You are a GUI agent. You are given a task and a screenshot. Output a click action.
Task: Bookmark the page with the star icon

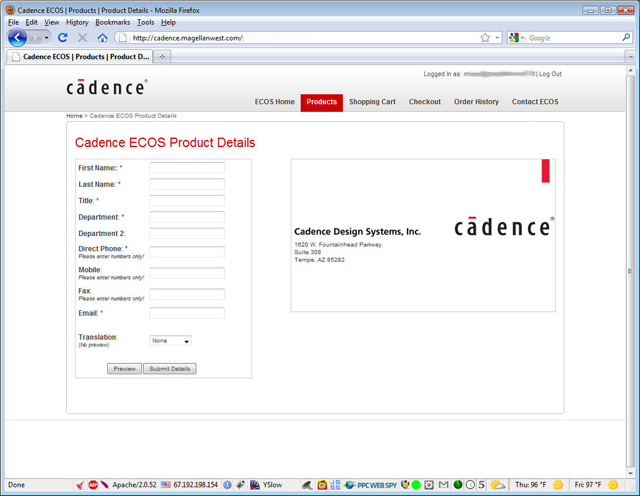pyautogui.click(x=485, y=38)
